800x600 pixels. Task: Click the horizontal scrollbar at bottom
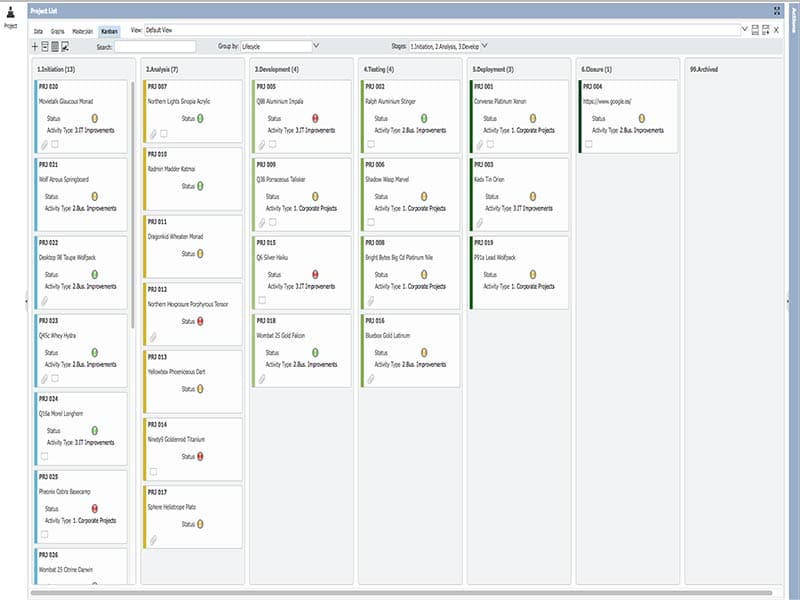click(x=402, y=593)
